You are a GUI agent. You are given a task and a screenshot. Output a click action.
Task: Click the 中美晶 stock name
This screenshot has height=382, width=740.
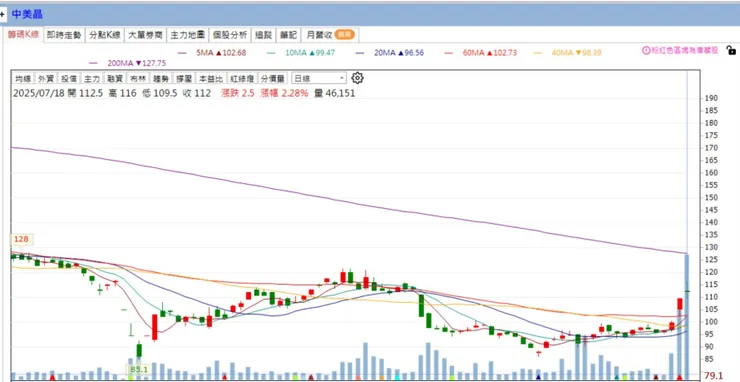pos(27,14)
